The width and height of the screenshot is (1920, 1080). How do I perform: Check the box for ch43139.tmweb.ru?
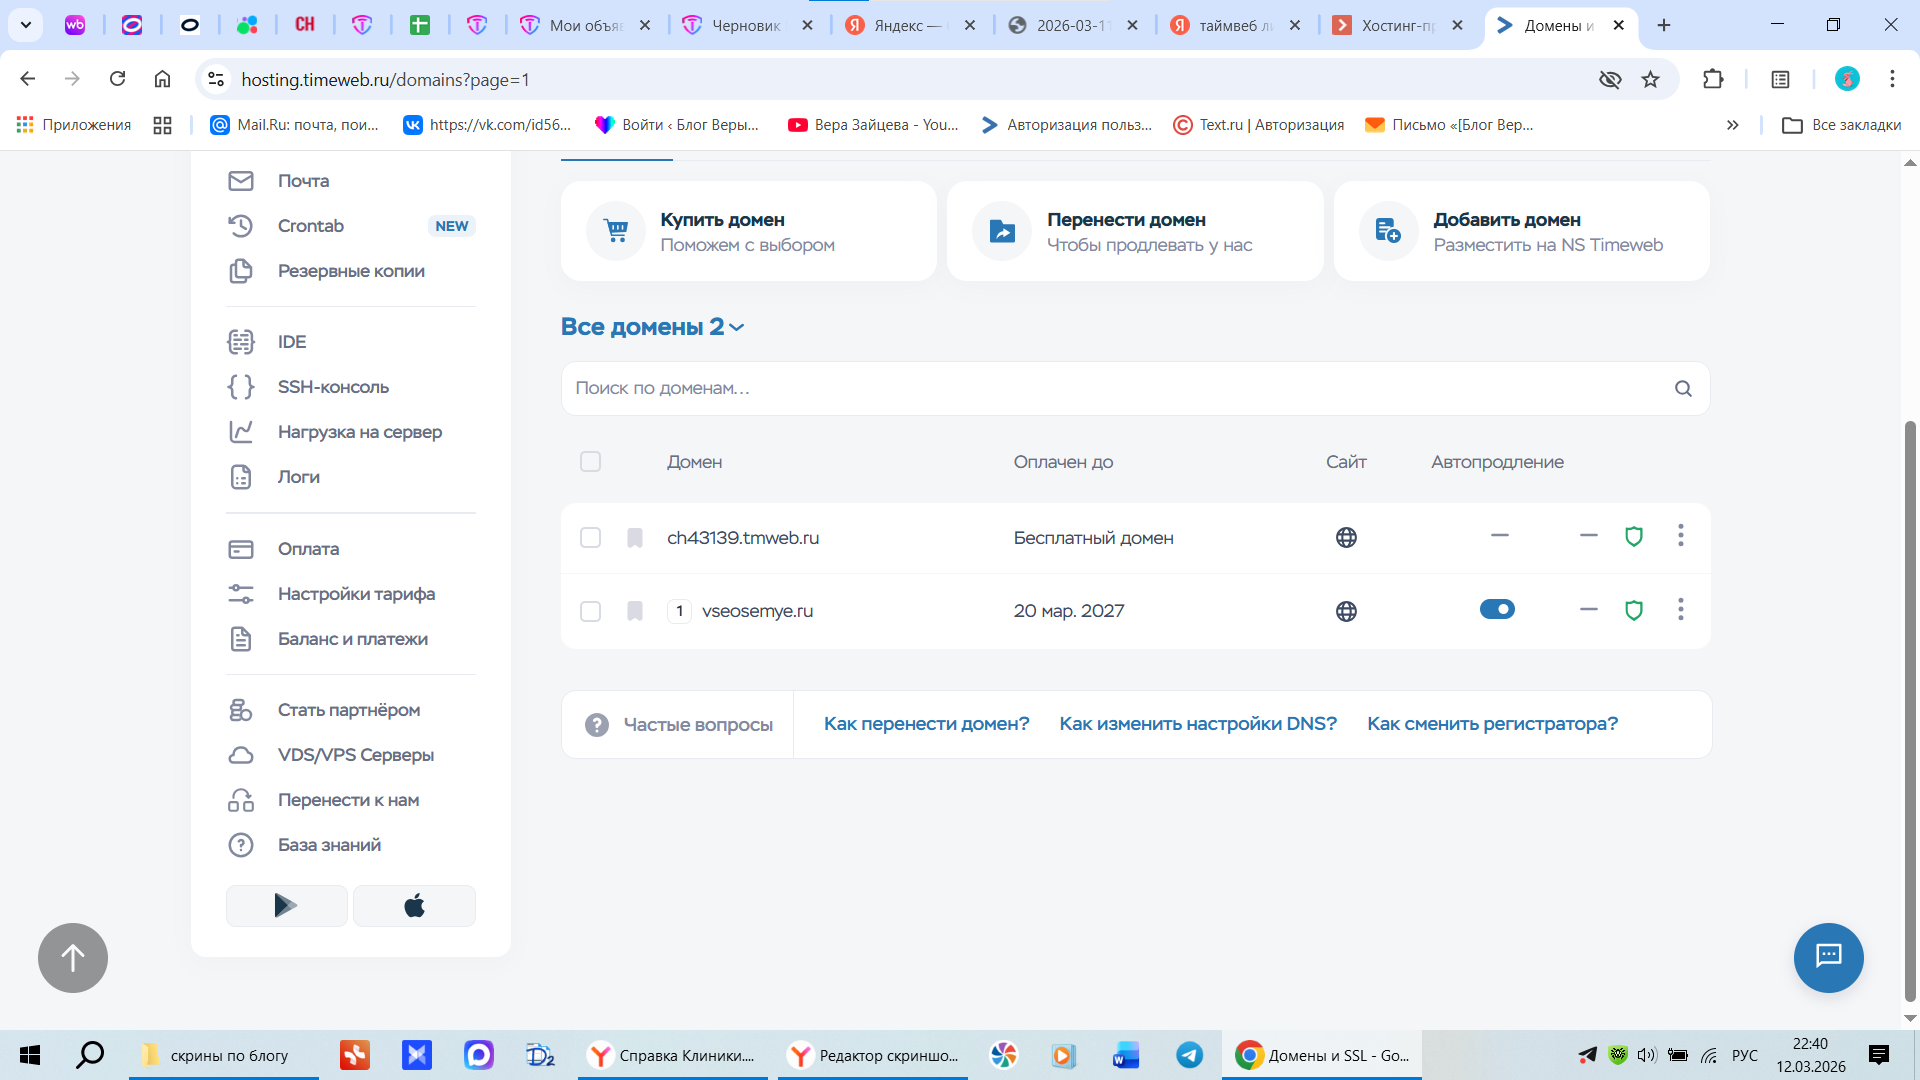tap(590, 538)
